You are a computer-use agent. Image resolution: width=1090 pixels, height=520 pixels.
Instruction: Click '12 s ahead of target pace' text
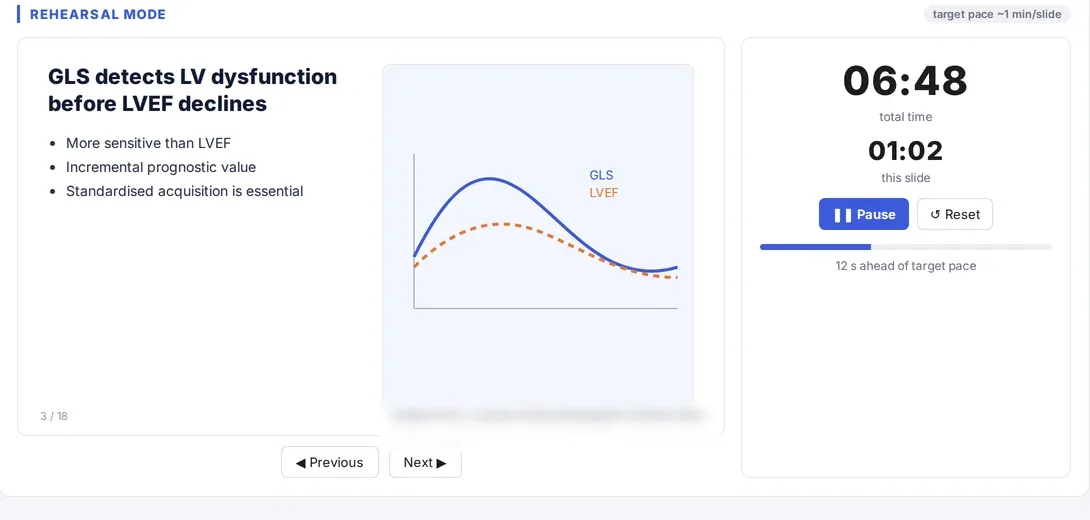point(905,266)
